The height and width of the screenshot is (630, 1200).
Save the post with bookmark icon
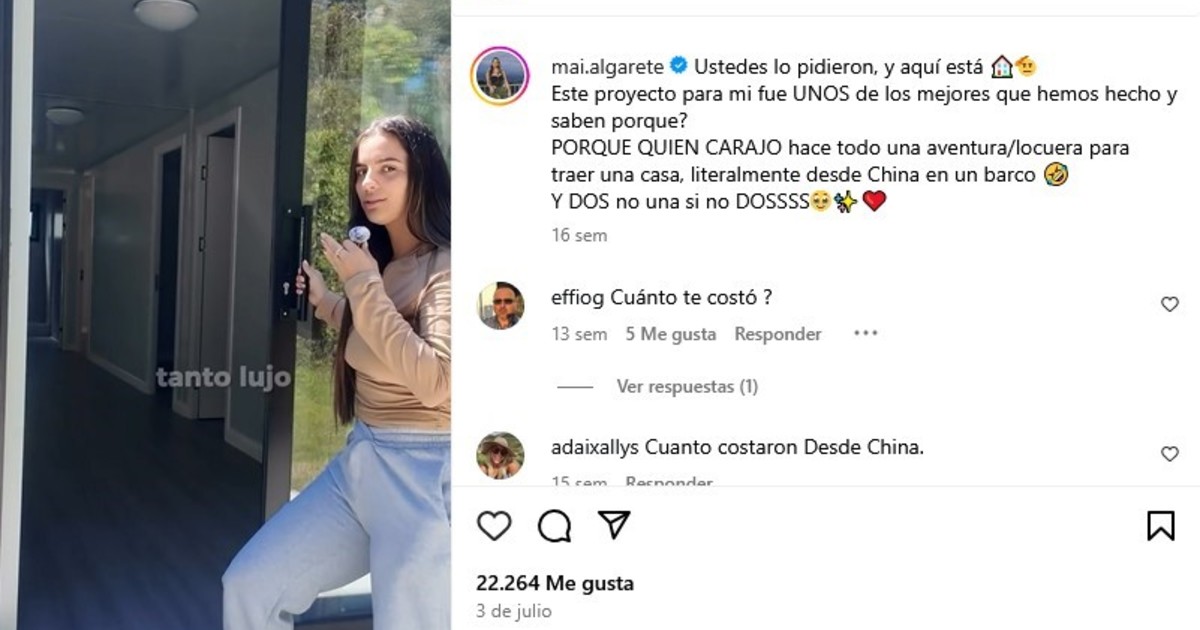(1161, 525)
